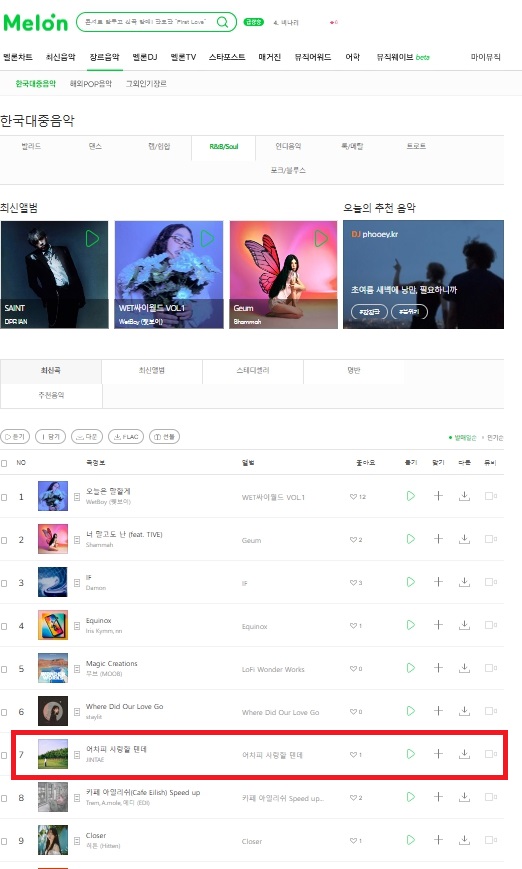Click the search magnifier icon
522x869 pixels.
coord(222,22)
